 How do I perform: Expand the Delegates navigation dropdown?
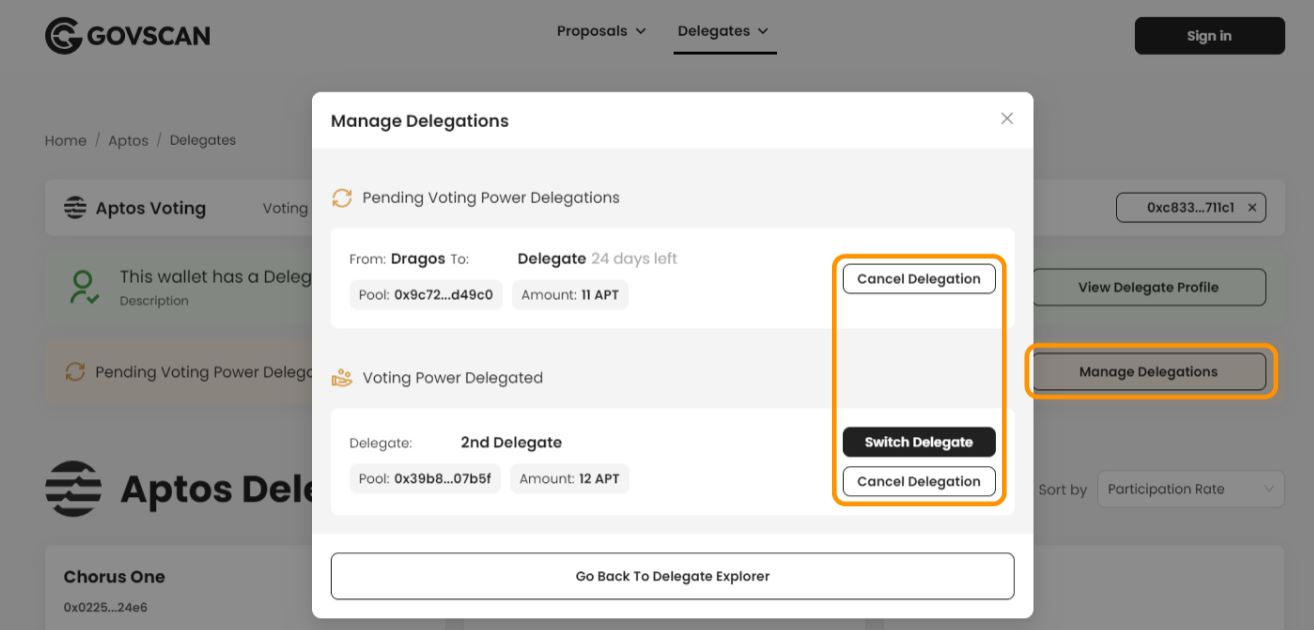coord(724,30)
